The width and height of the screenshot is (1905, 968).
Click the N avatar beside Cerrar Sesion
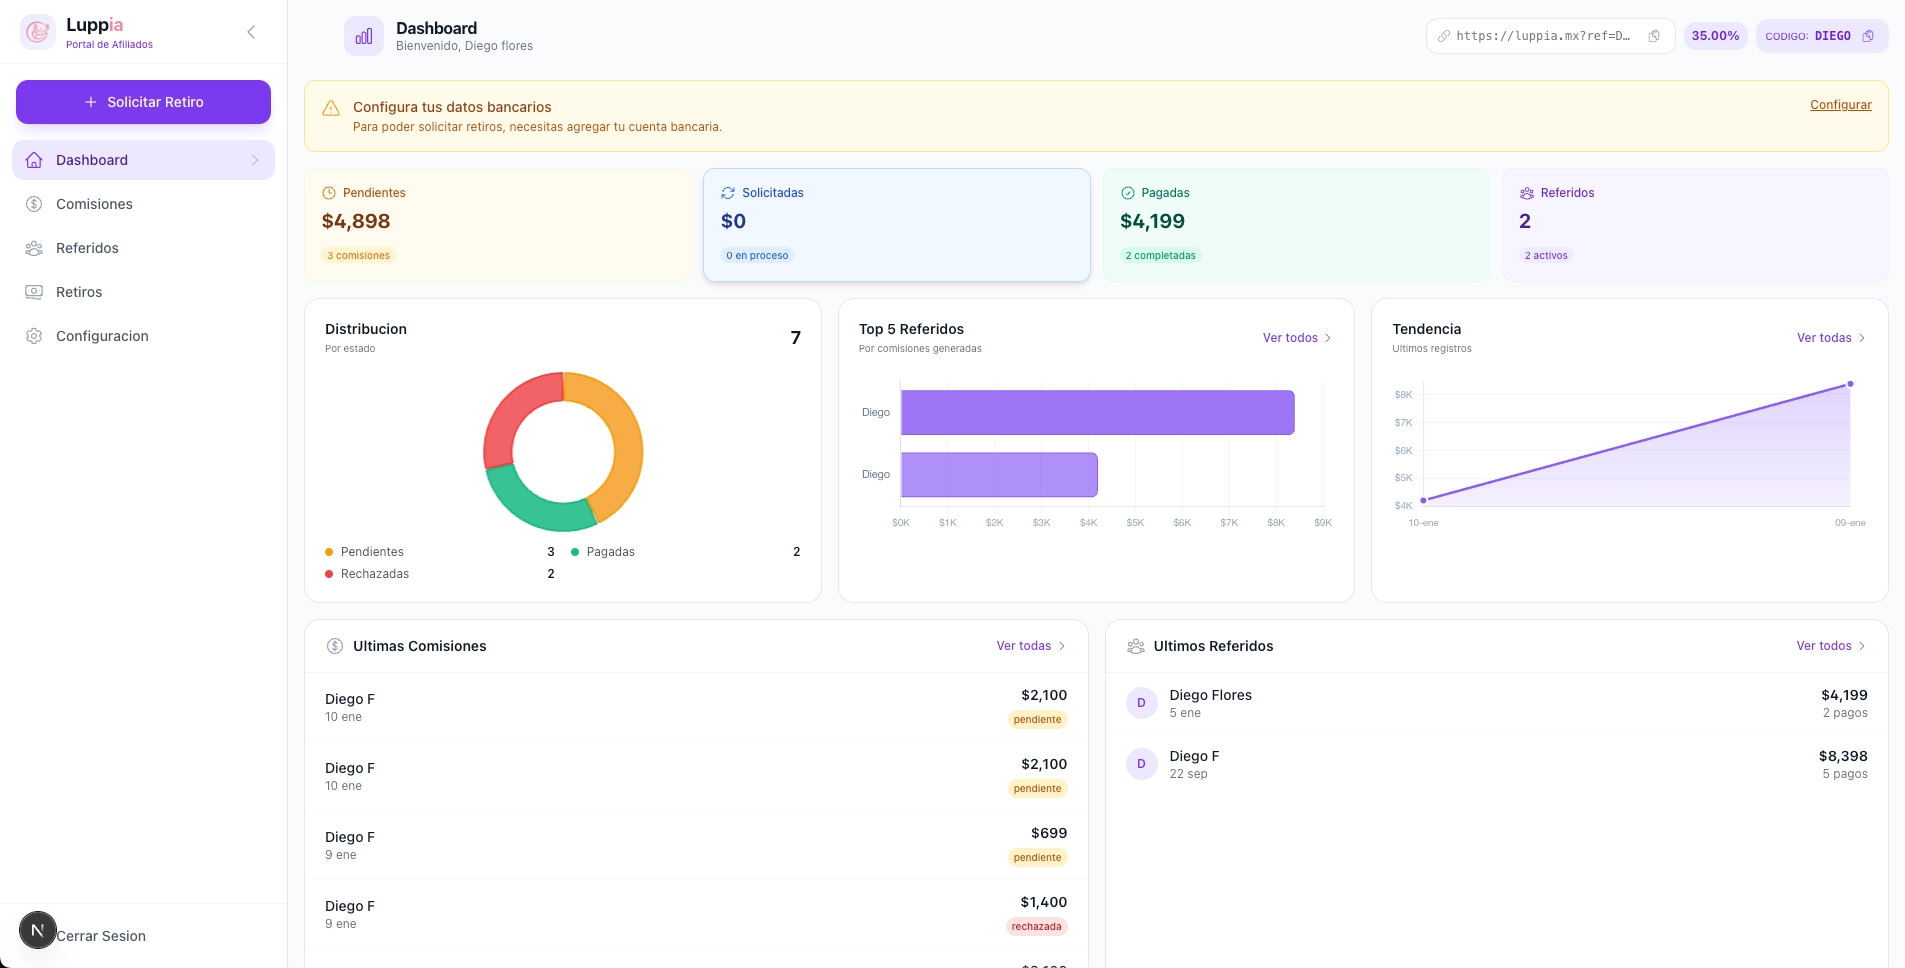pyautogui.click(x=38, y=930)
